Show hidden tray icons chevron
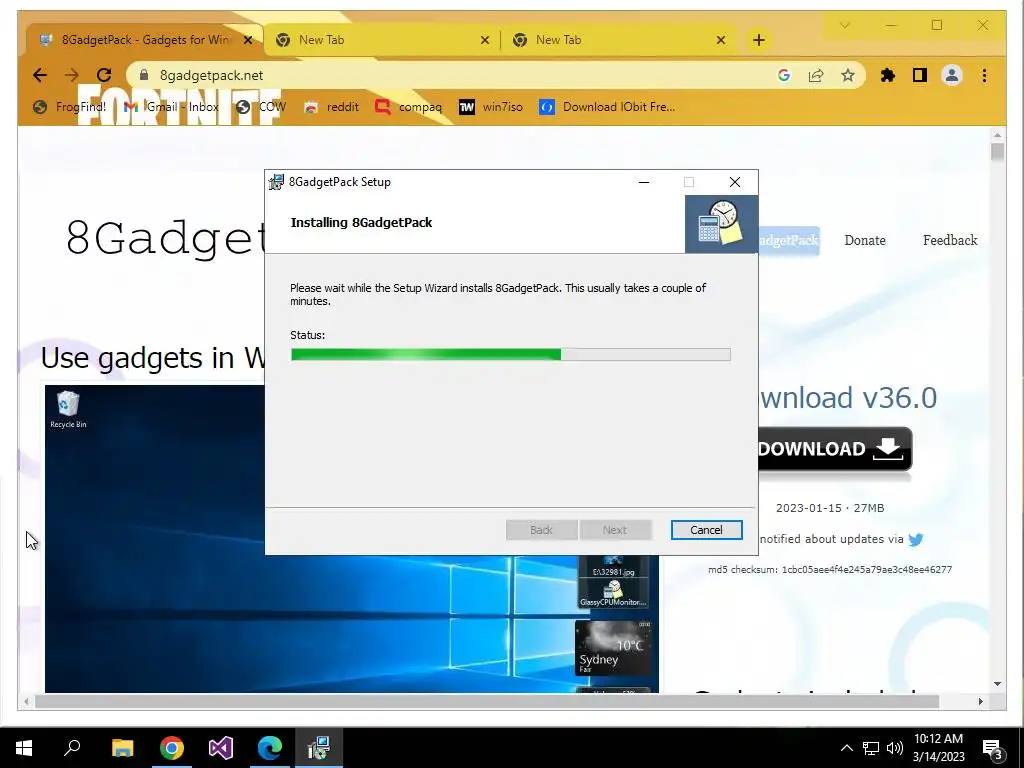Screen dimensions: 1024x768 tap(846, 748)
